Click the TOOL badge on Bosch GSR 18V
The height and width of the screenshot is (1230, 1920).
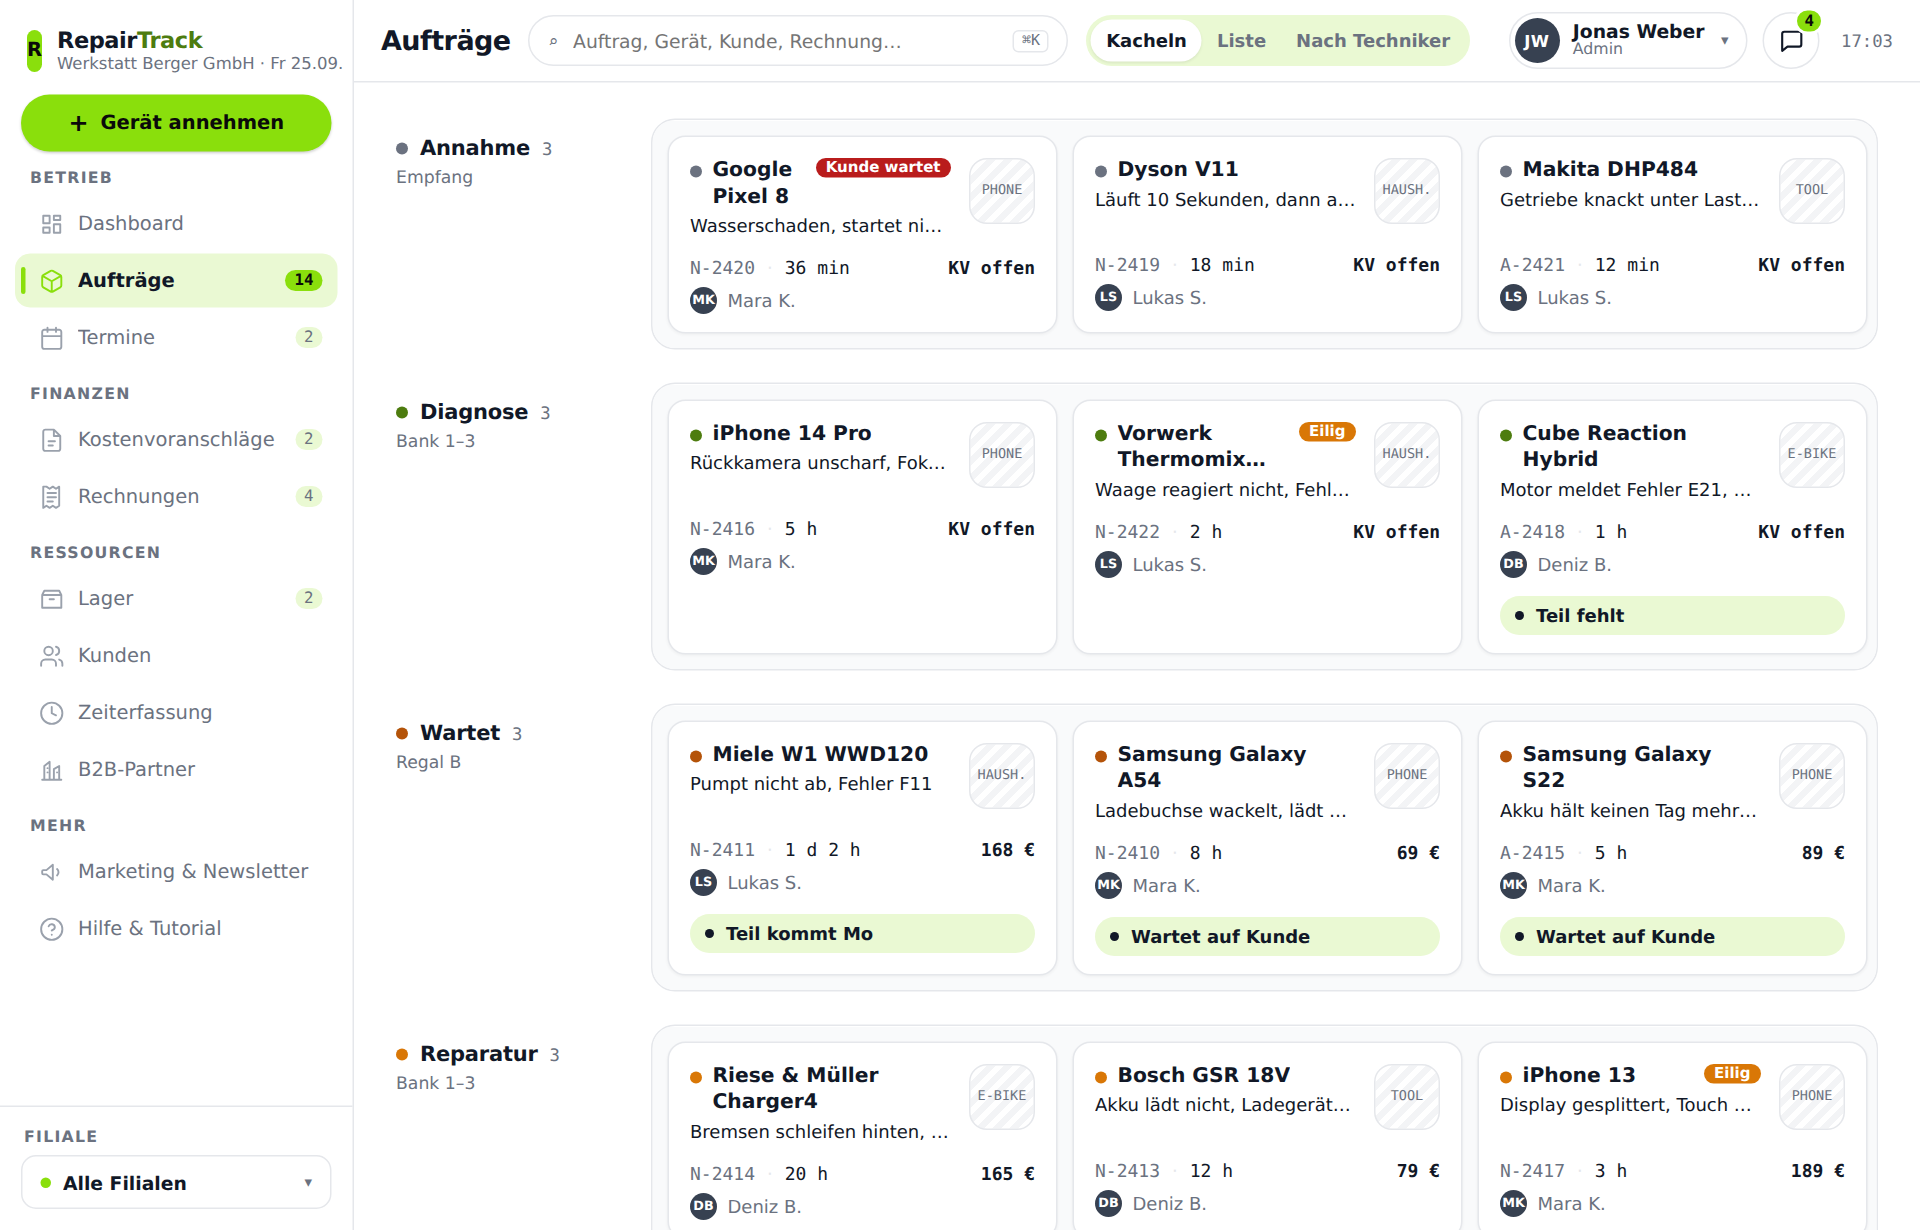pos(1406,1096)
